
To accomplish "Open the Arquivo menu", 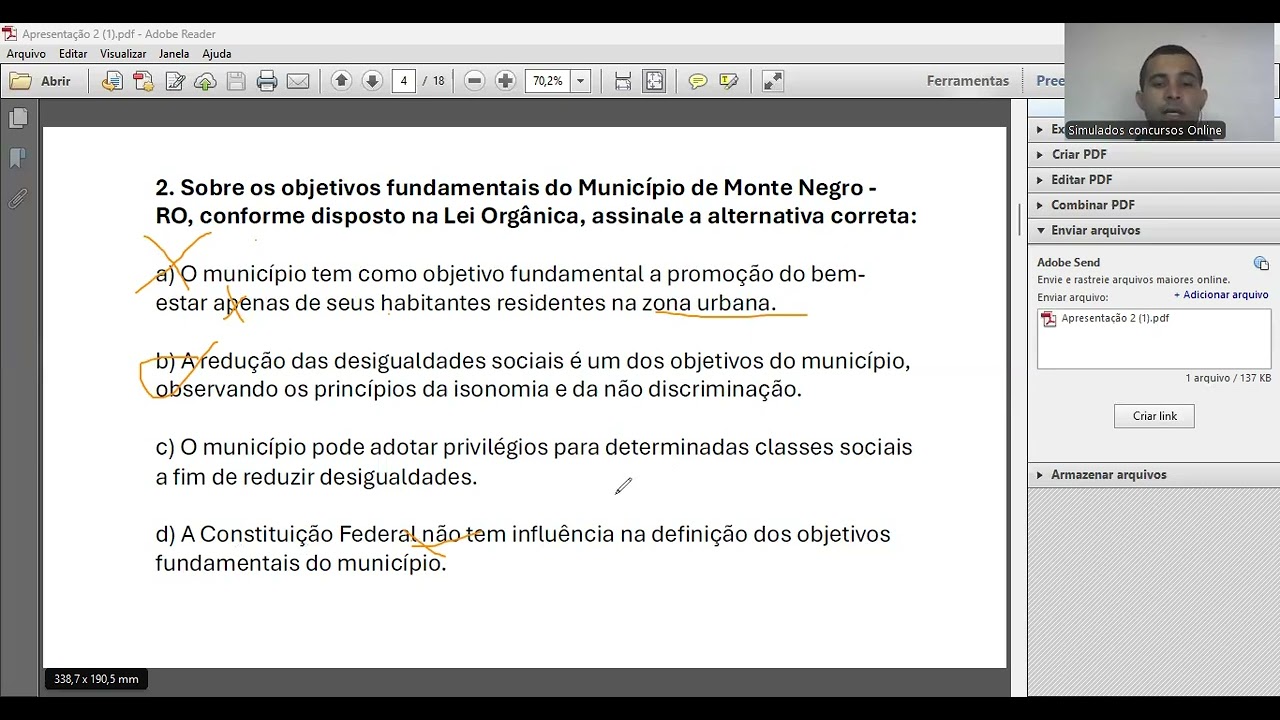I will [x=26, y=54].
